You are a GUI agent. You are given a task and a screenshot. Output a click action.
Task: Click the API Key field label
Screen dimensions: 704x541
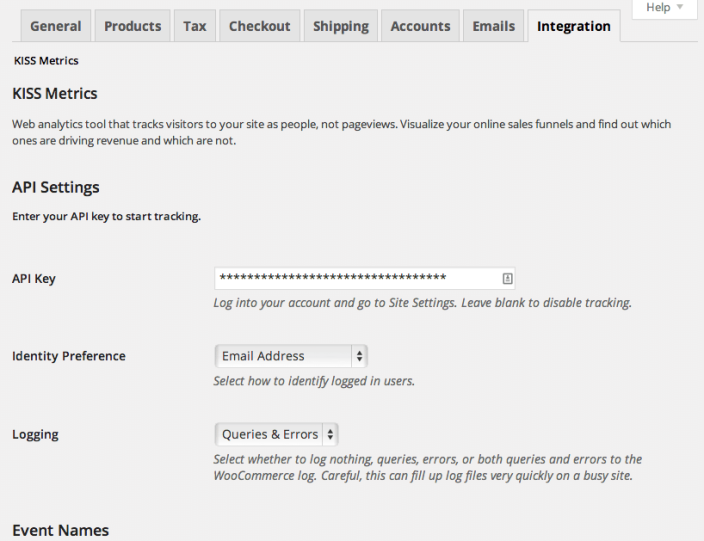point(34,279)
